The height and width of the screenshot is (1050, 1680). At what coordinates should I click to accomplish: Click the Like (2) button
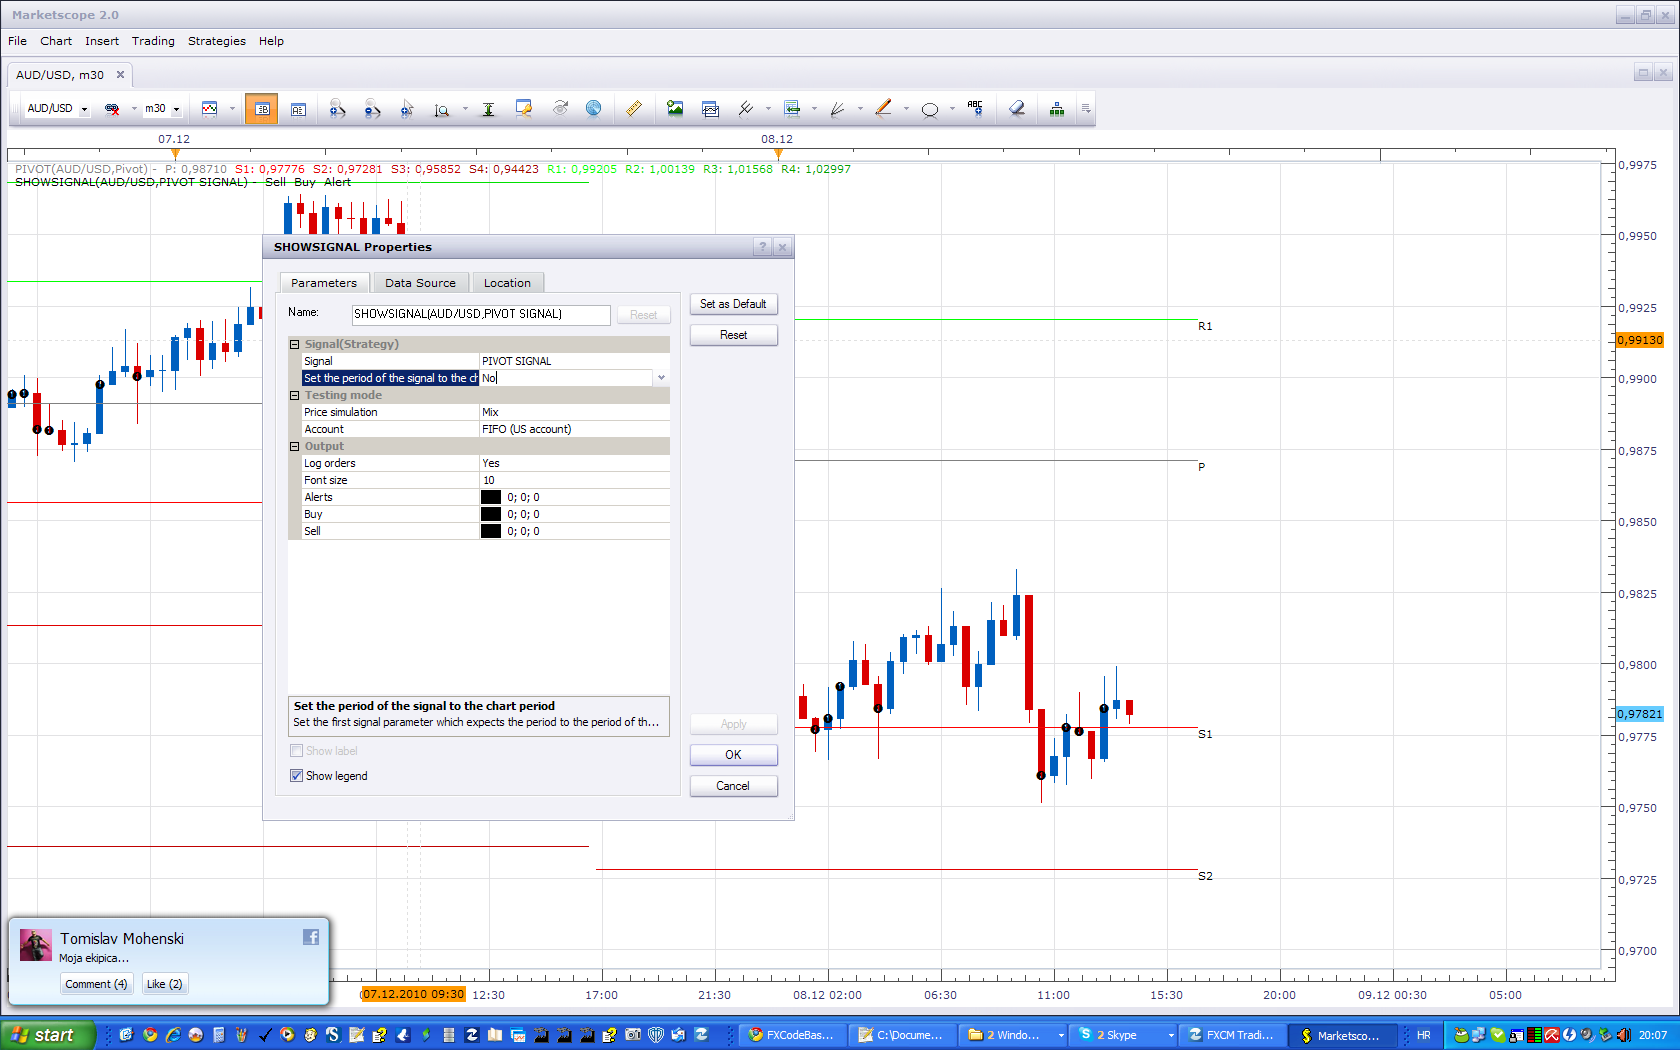pyautogui.click(x=164, y=984)
